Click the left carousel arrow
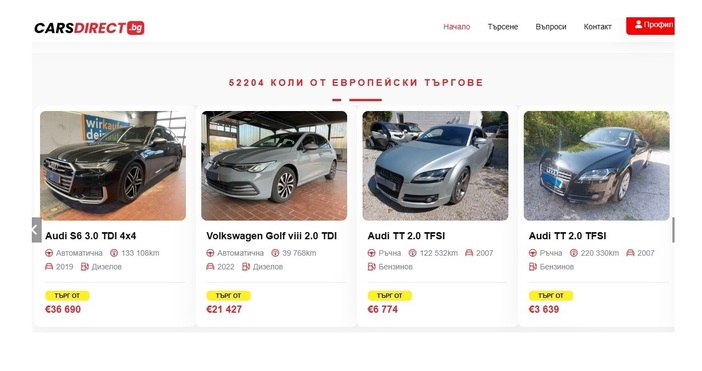702x371 pixels. (x=36, y=230)
